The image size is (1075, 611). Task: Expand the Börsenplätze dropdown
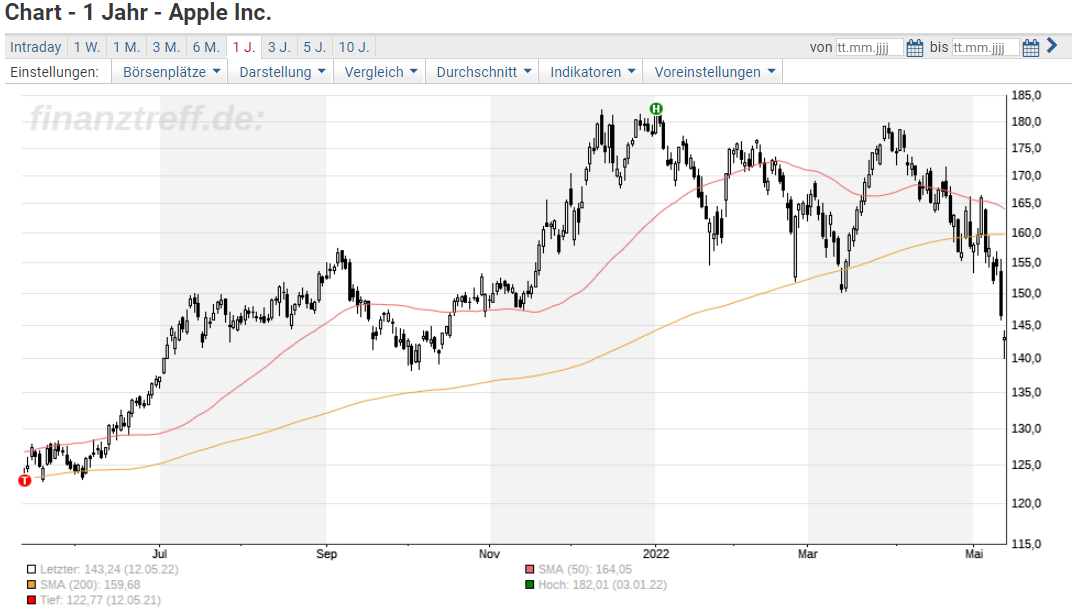[x=171, y=72]
